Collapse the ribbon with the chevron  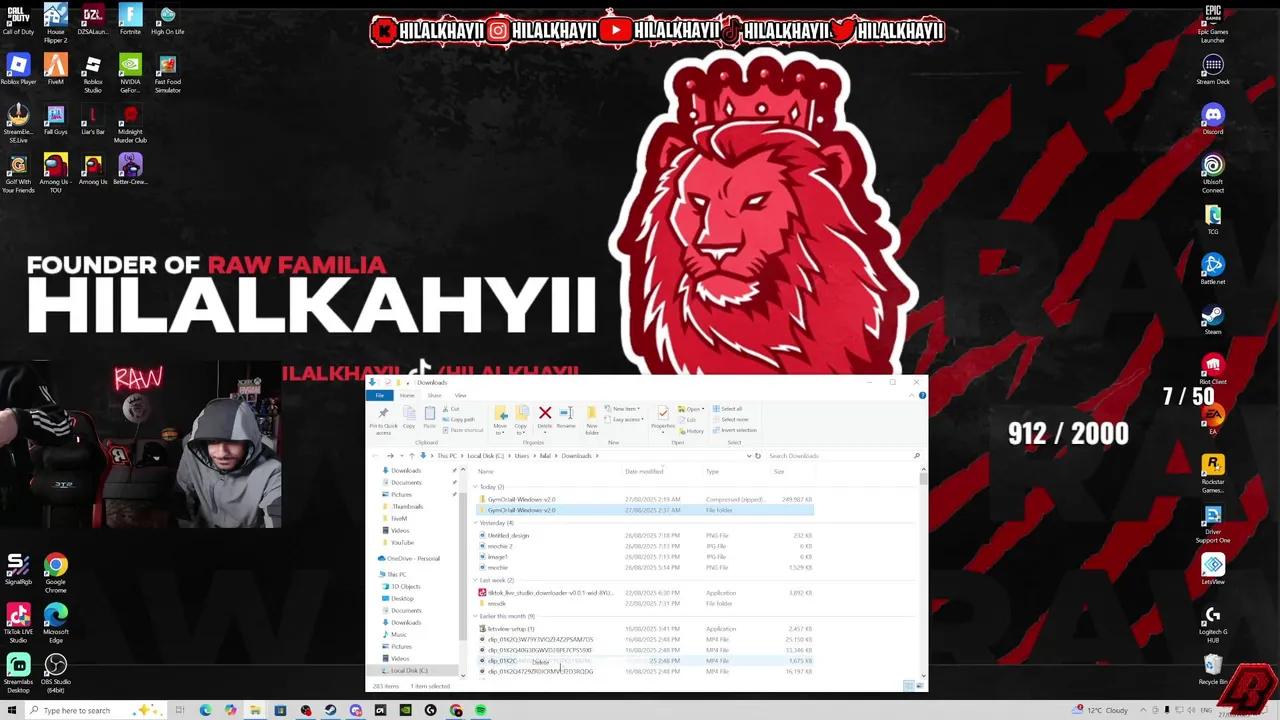pos(912,396)
